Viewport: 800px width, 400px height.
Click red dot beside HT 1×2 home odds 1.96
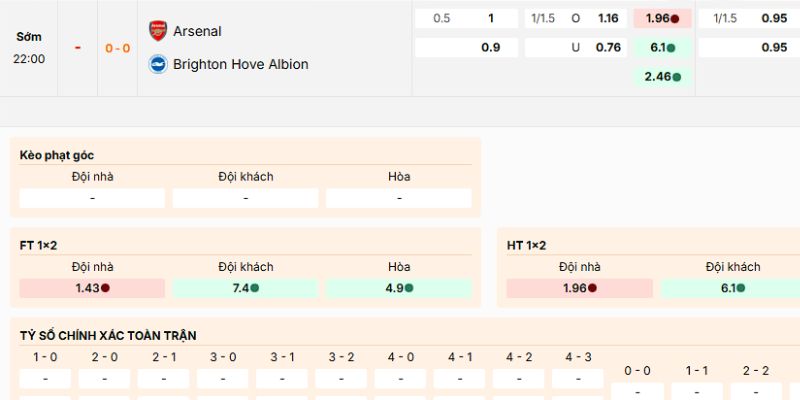(593, 288)
